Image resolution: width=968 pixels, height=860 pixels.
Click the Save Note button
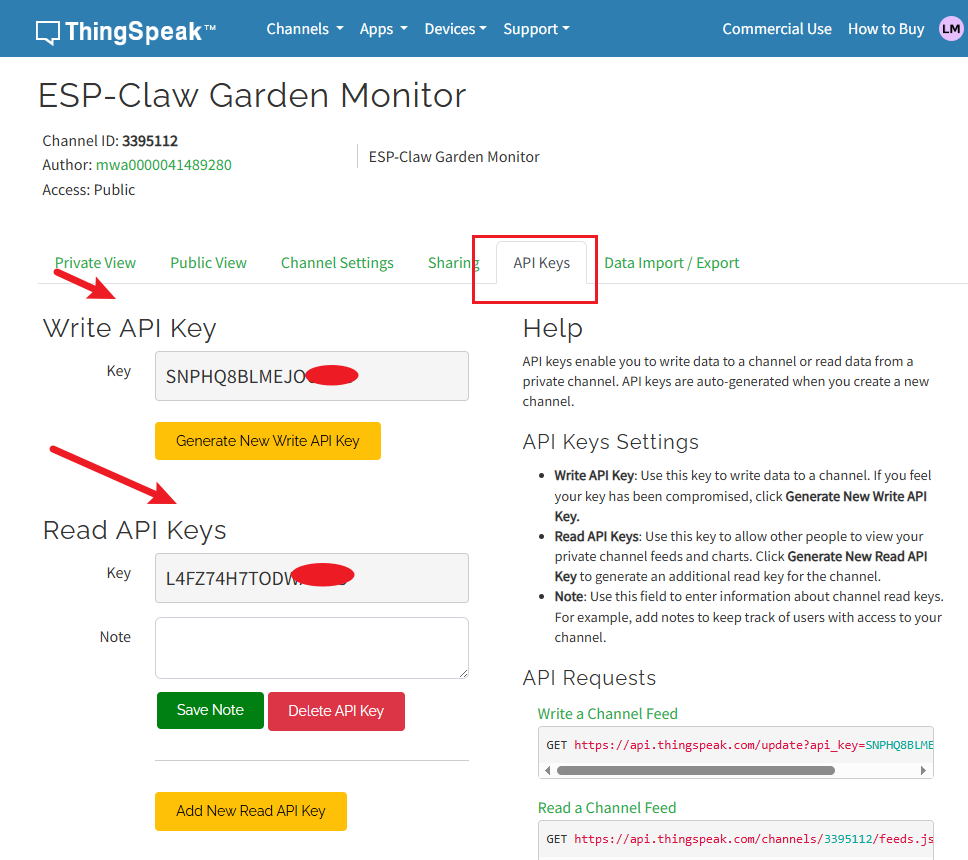210,711
